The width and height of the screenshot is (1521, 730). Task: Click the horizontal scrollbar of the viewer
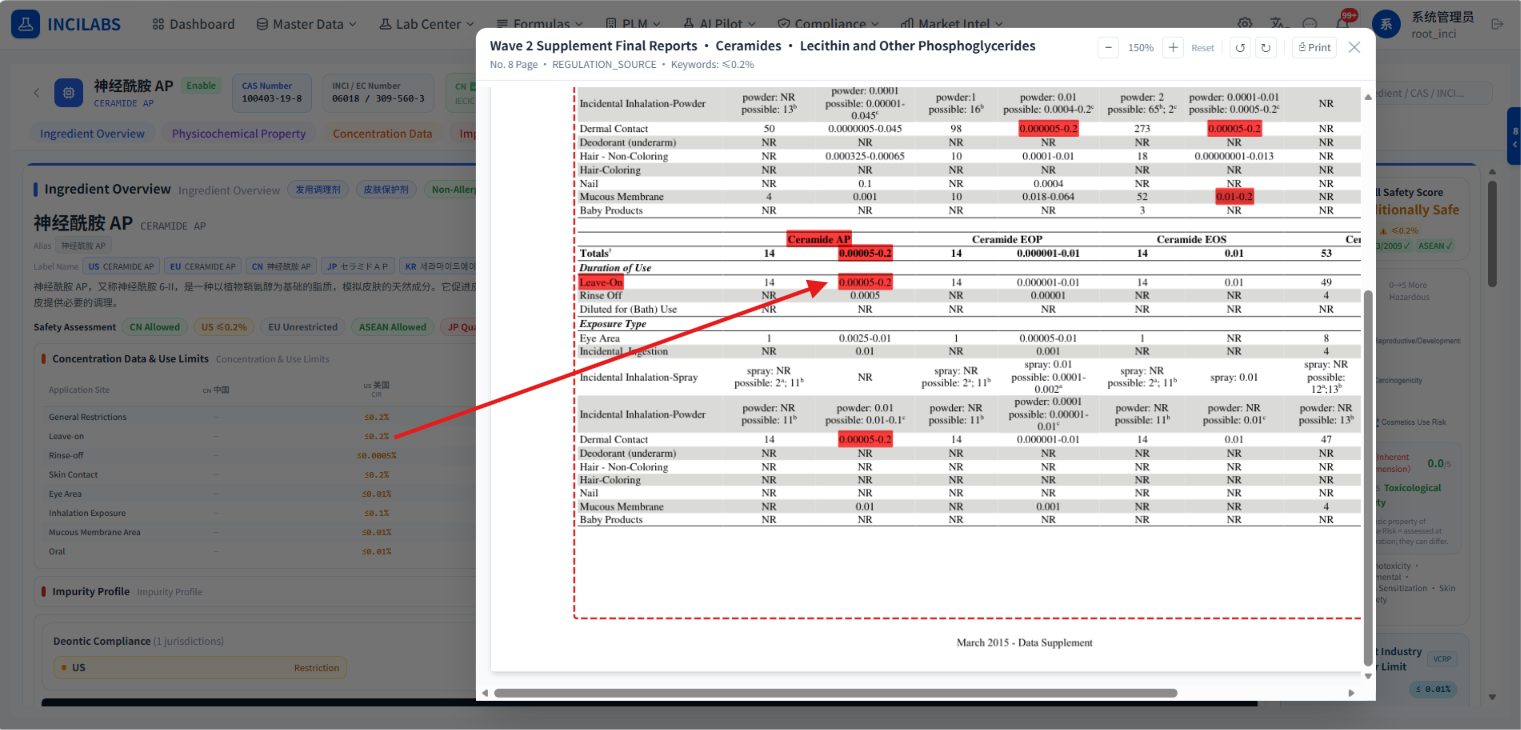[x=835, y=693]
